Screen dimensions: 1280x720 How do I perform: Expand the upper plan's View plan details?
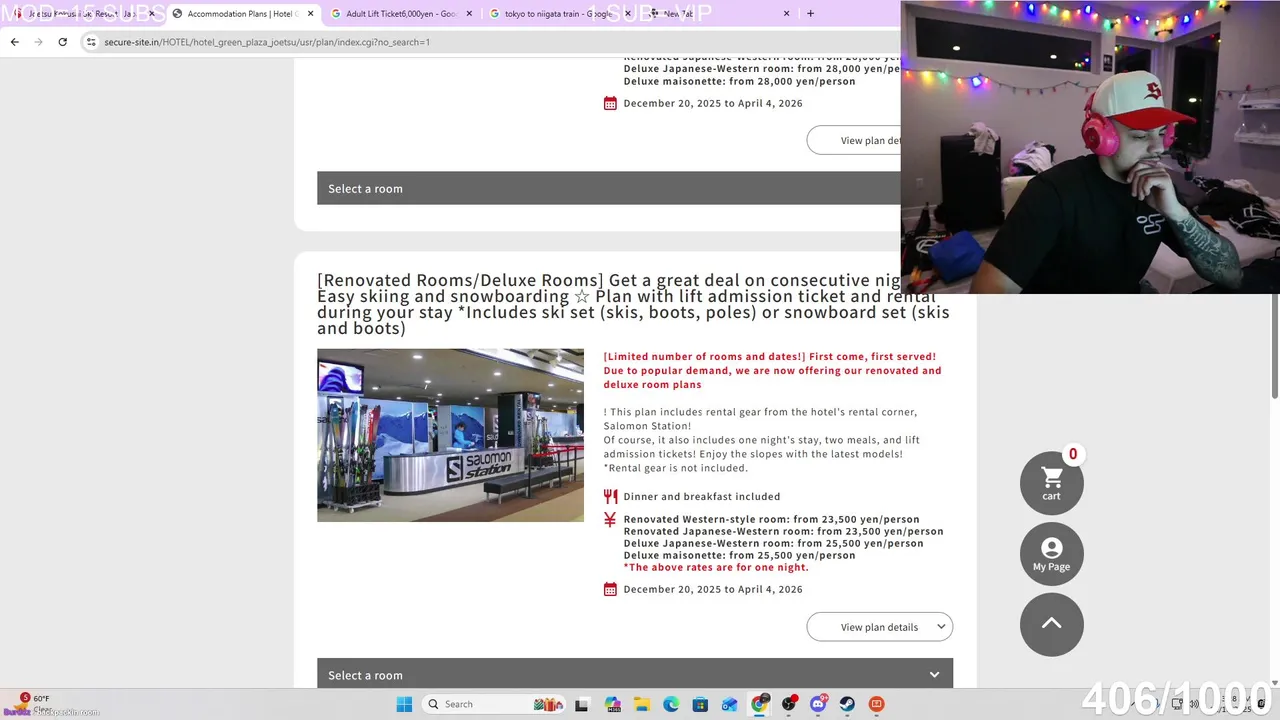[854, 140]
